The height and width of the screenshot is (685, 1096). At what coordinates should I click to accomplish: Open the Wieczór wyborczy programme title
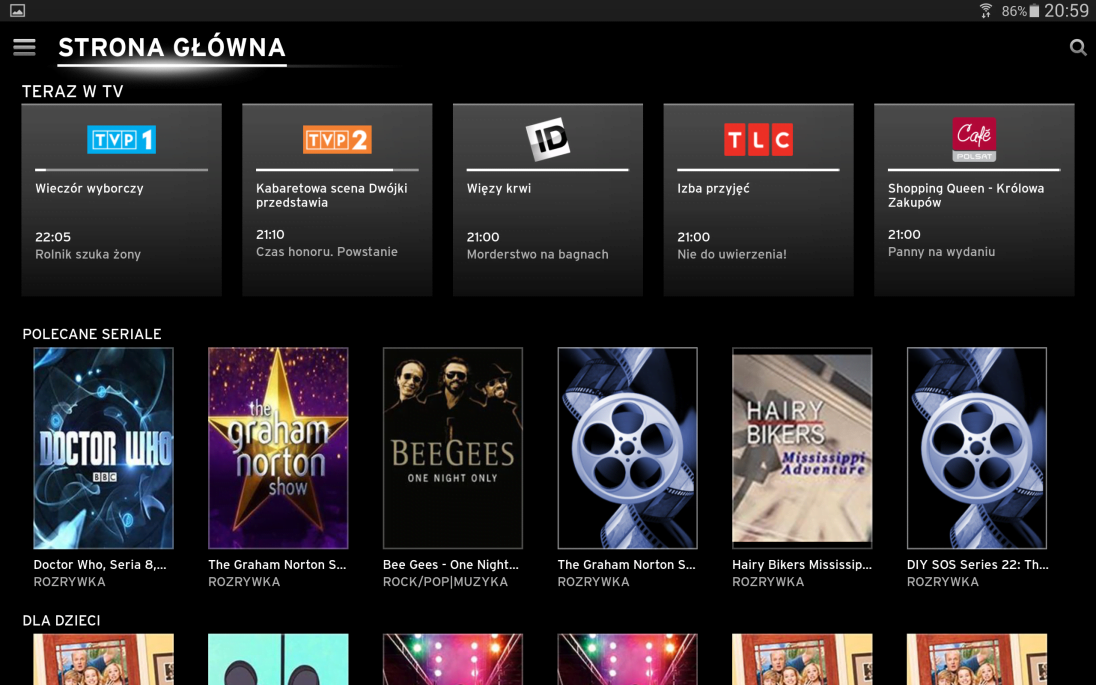coord(89,188)
